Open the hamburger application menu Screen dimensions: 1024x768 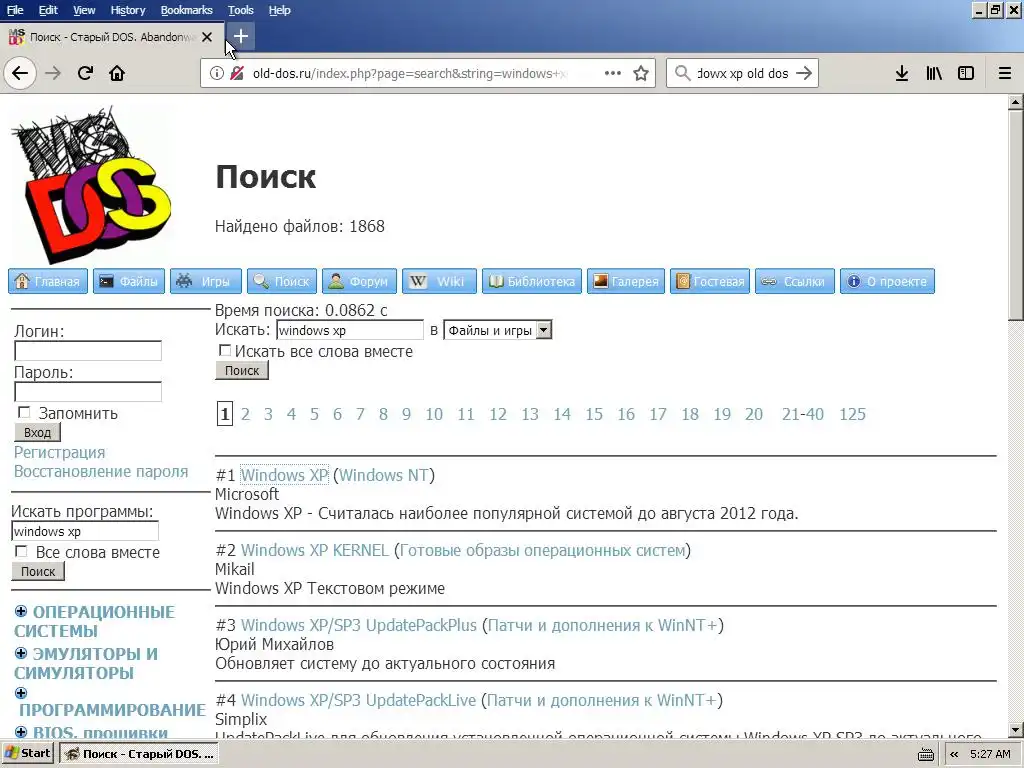(x=1005, y=73)
